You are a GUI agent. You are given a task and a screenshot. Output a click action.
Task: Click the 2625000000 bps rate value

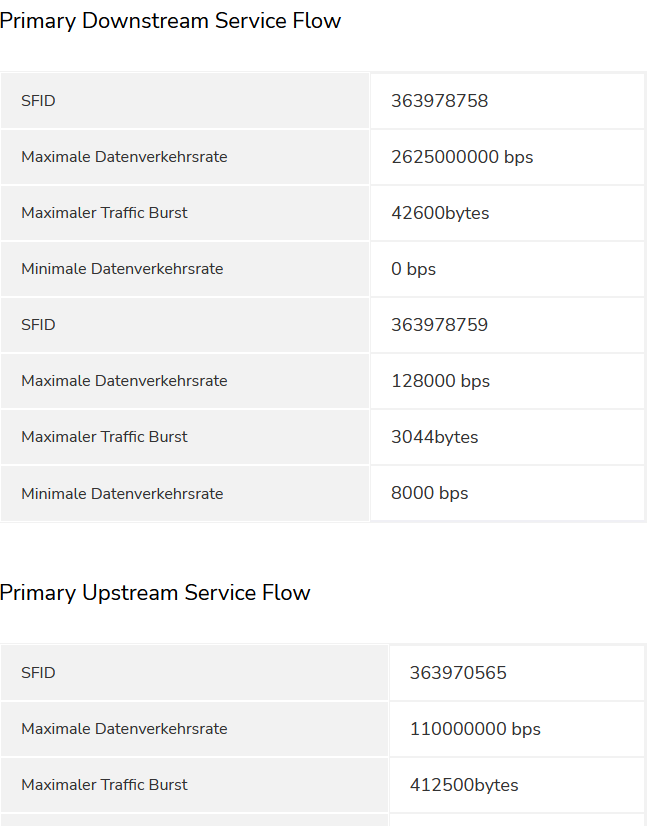pyautogui.click(x=462, y=157)
